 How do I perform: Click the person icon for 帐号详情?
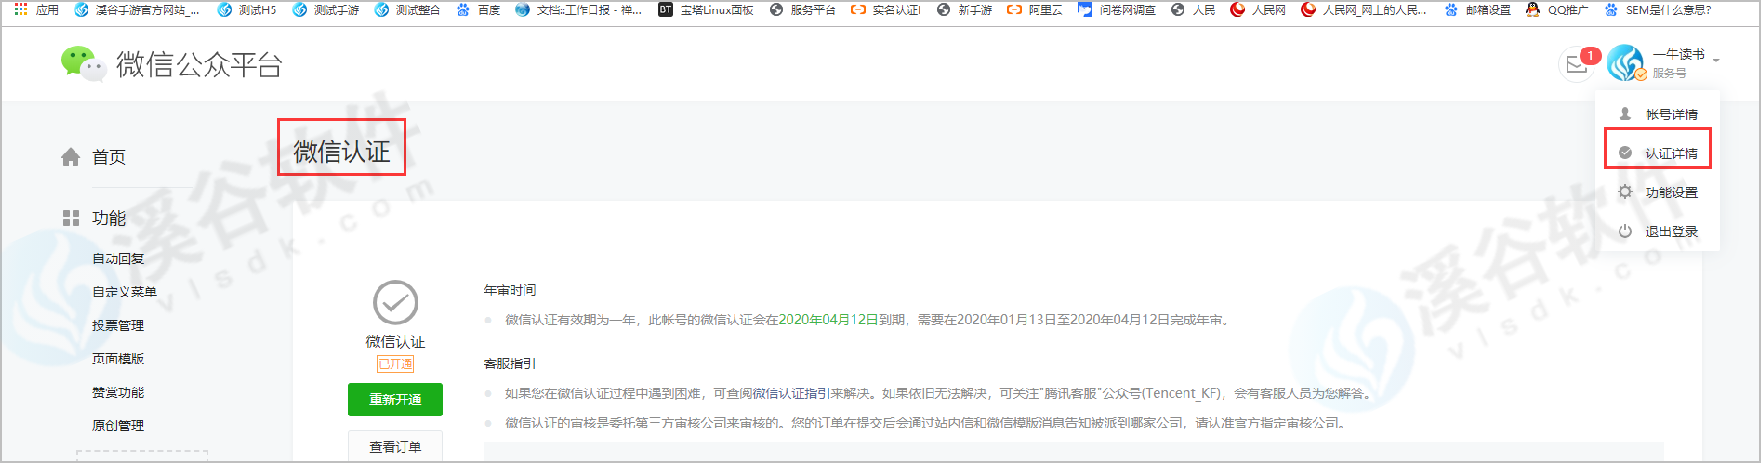pos(1626,114)
